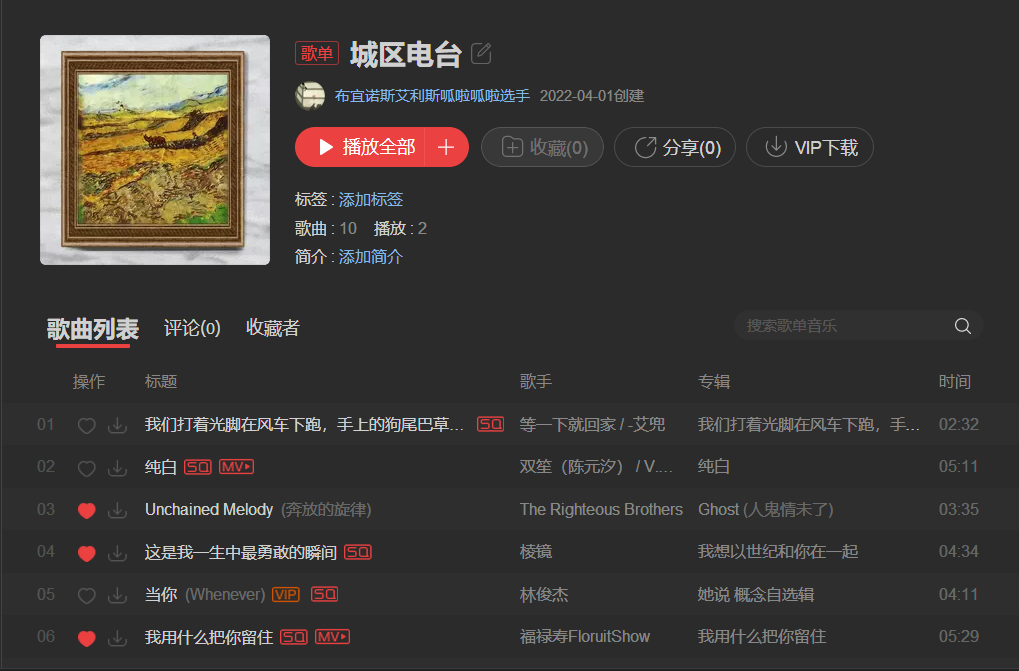Open the MV for 纯白

pyautogui.click(x=237, y=467)
